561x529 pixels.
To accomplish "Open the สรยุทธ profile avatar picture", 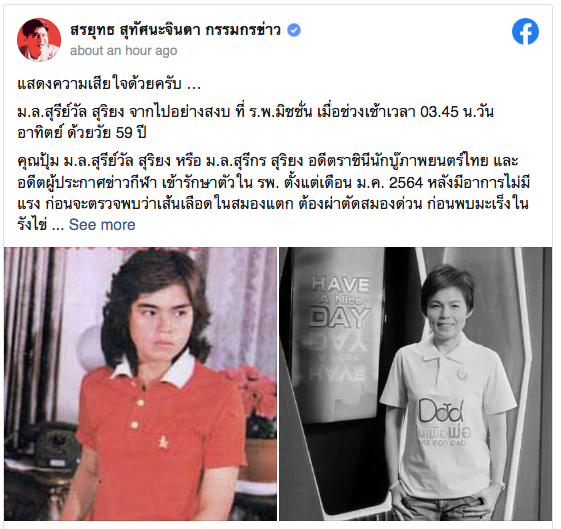I will click(39, 40).
